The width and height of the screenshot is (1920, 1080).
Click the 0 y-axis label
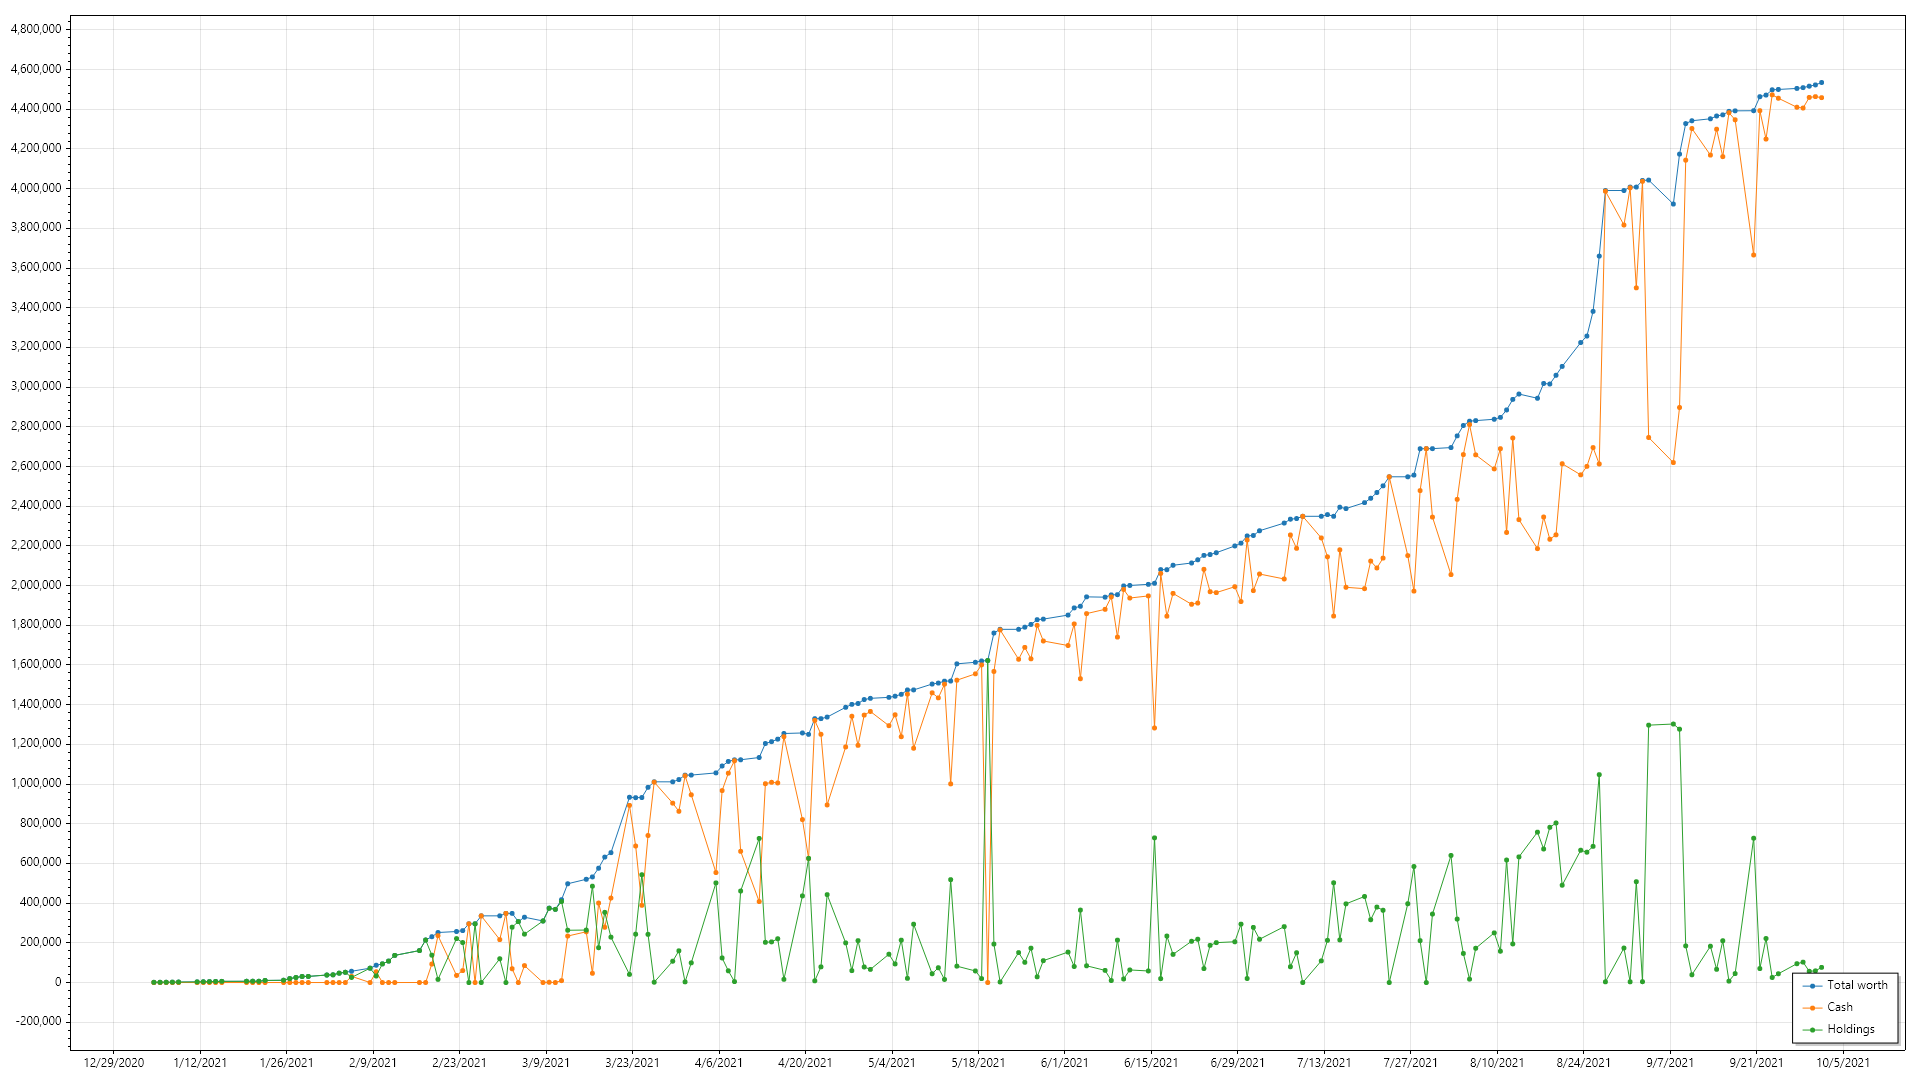pyautogui.click(x=58, y=982)
